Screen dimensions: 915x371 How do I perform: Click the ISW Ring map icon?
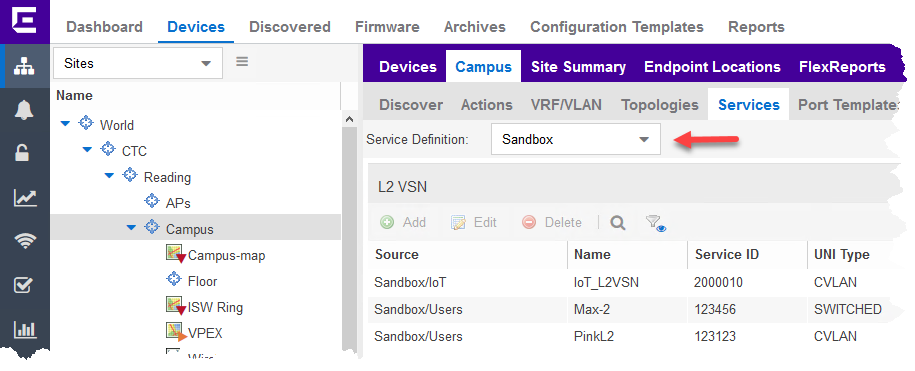[175, 305]
